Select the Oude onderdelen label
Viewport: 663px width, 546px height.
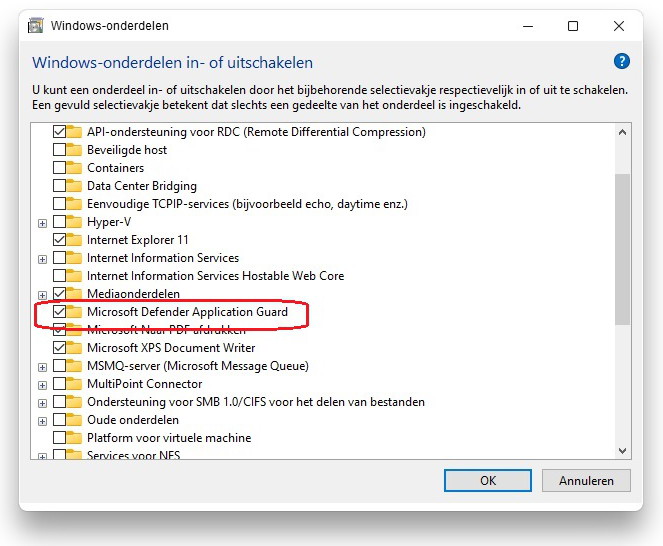tap(133, 420)
